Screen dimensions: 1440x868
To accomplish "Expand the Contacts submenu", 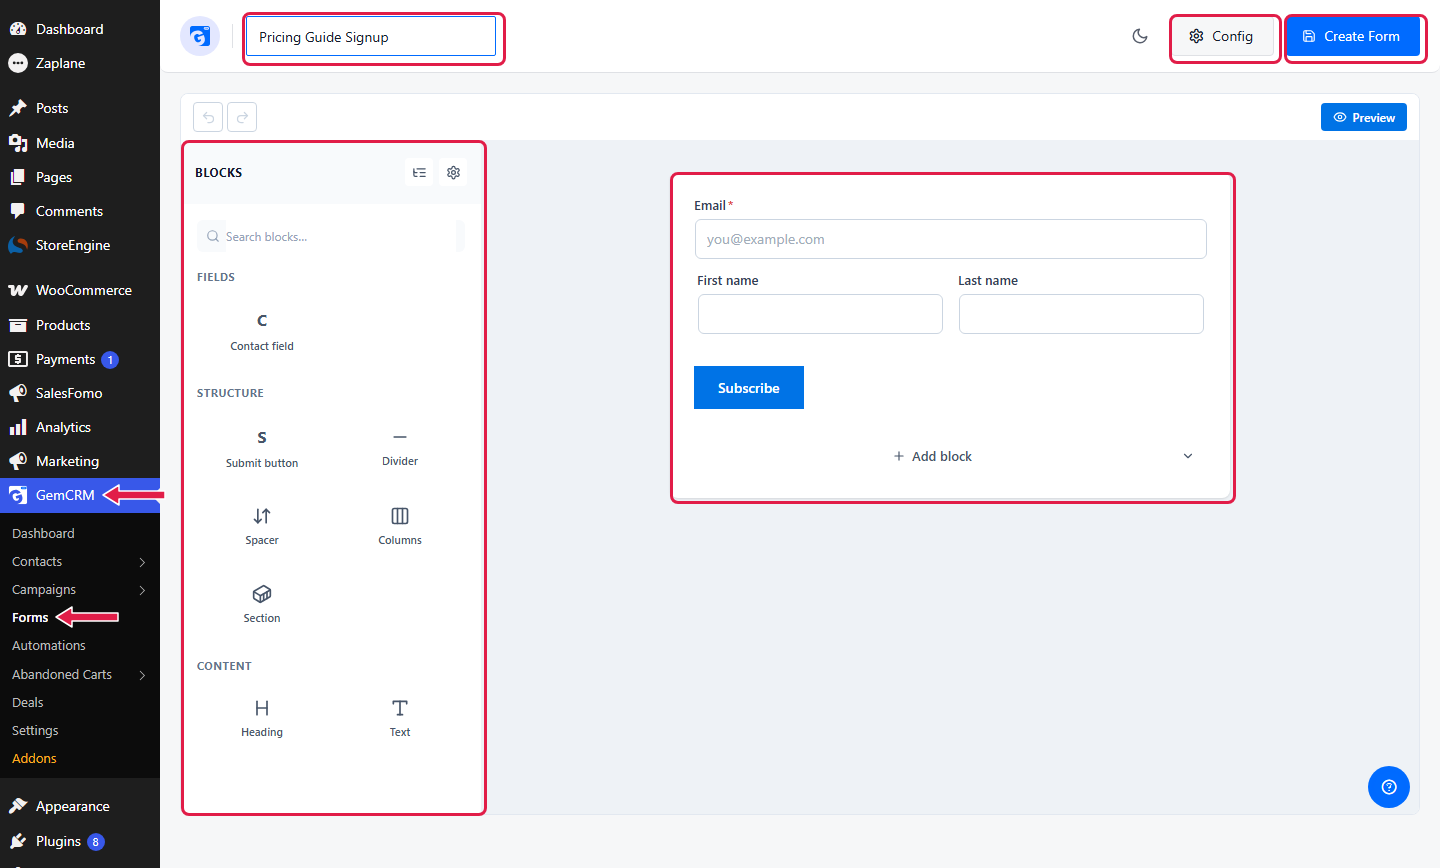I will (142, 562).
